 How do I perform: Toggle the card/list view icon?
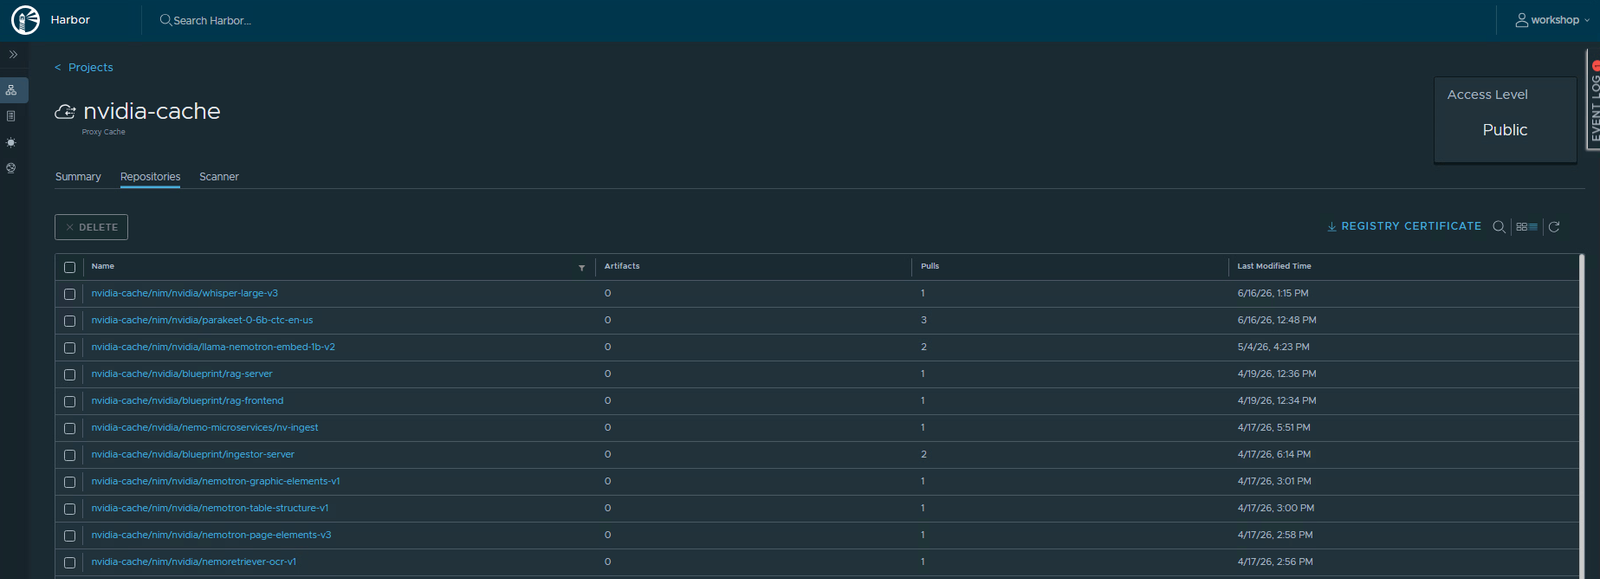click(1527, 227)
